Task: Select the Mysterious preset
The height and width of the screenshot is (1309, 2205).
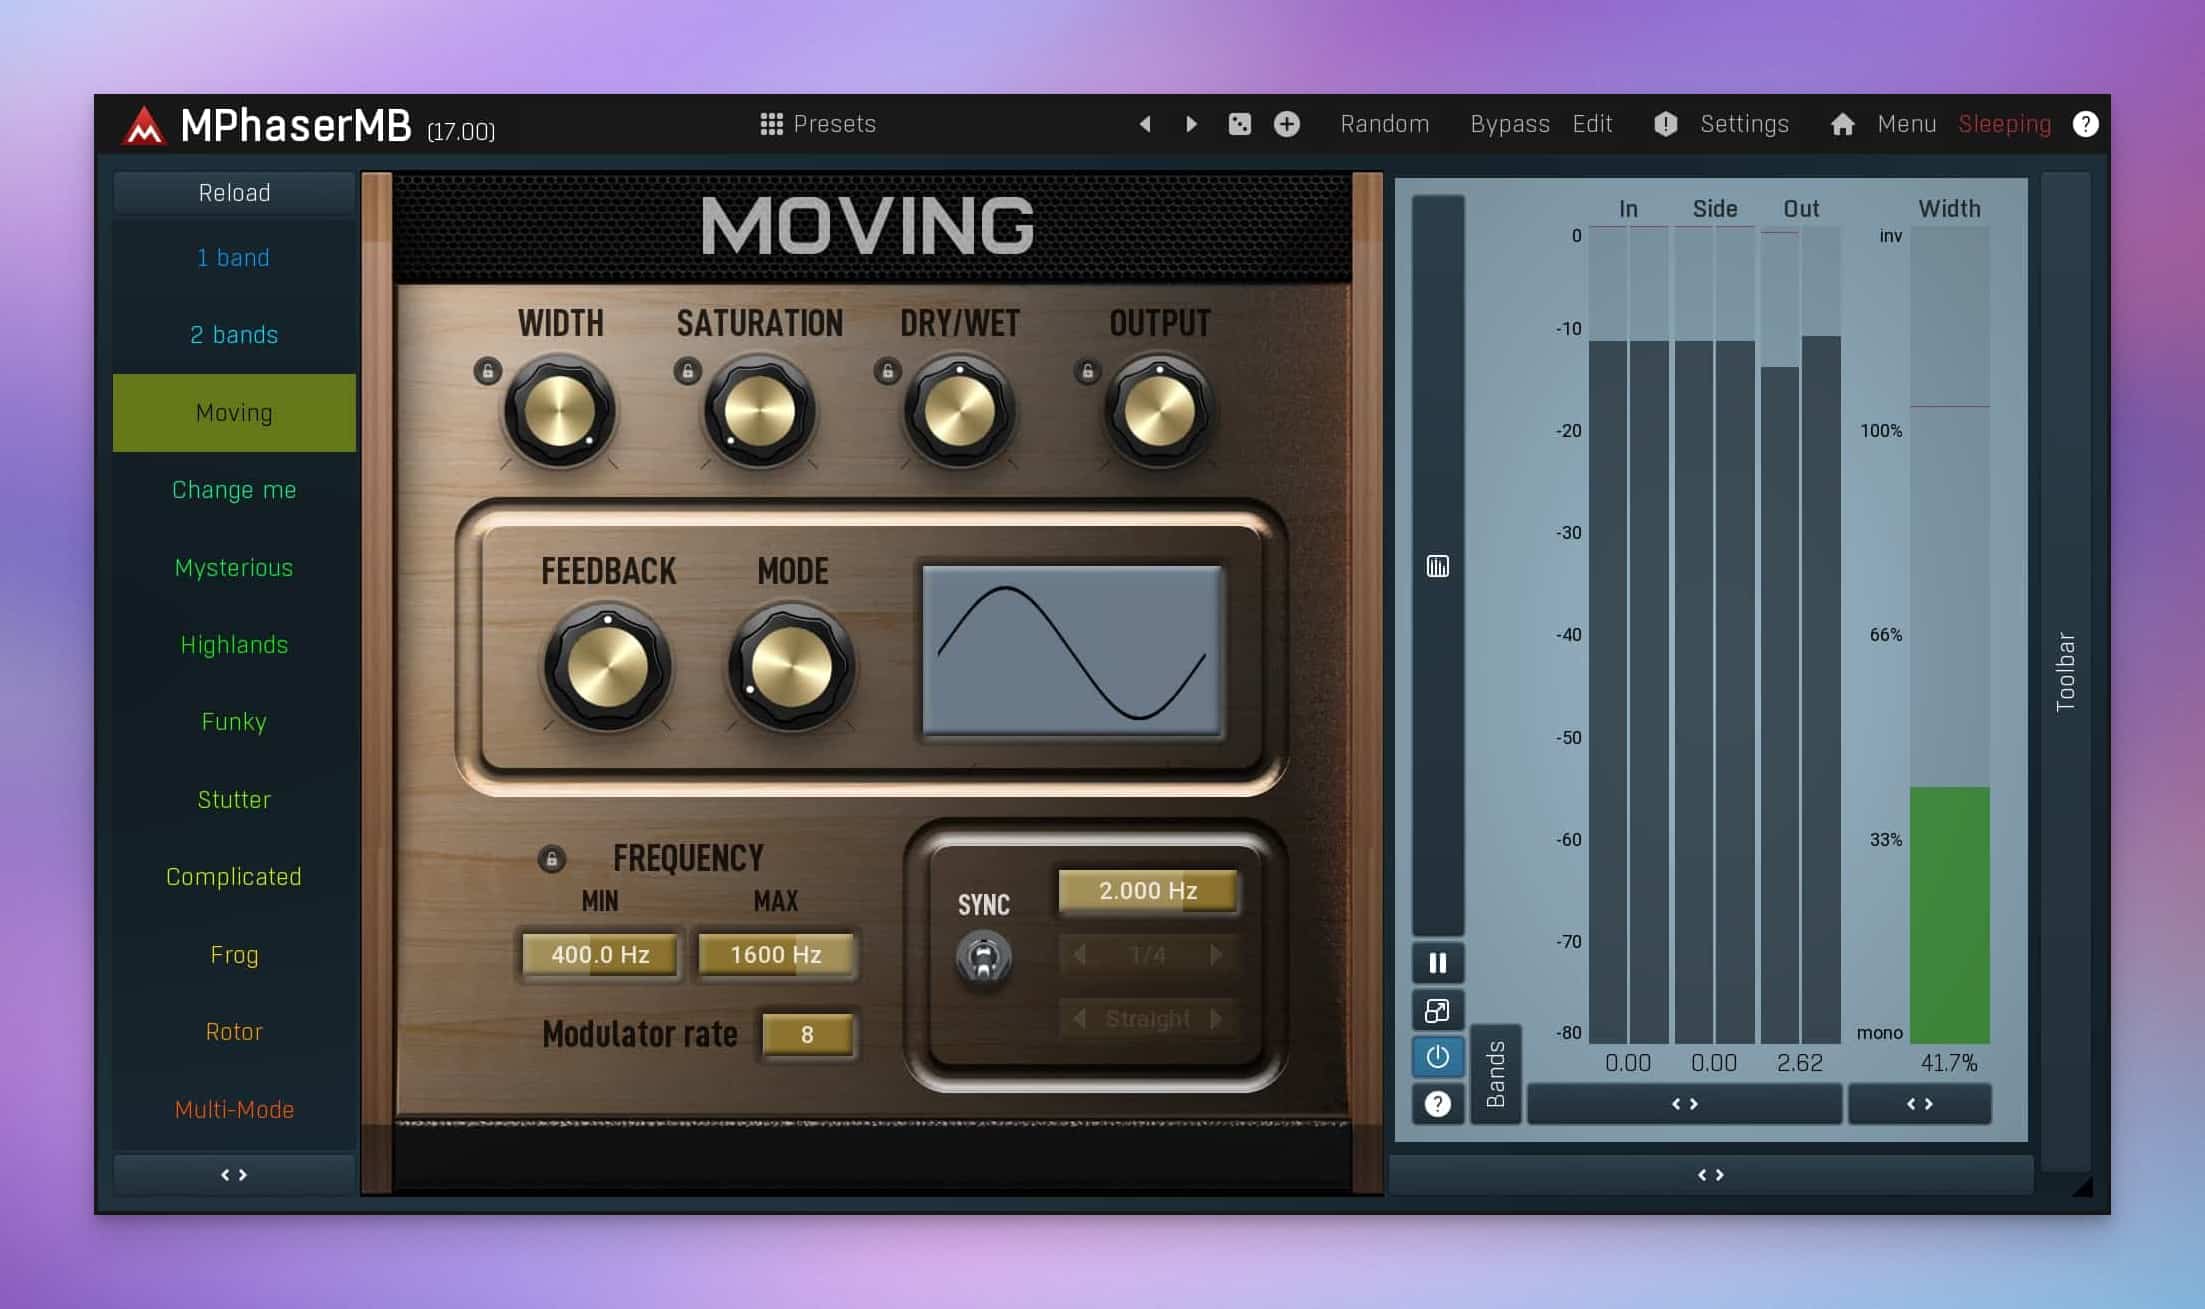Action: (234, 568)
